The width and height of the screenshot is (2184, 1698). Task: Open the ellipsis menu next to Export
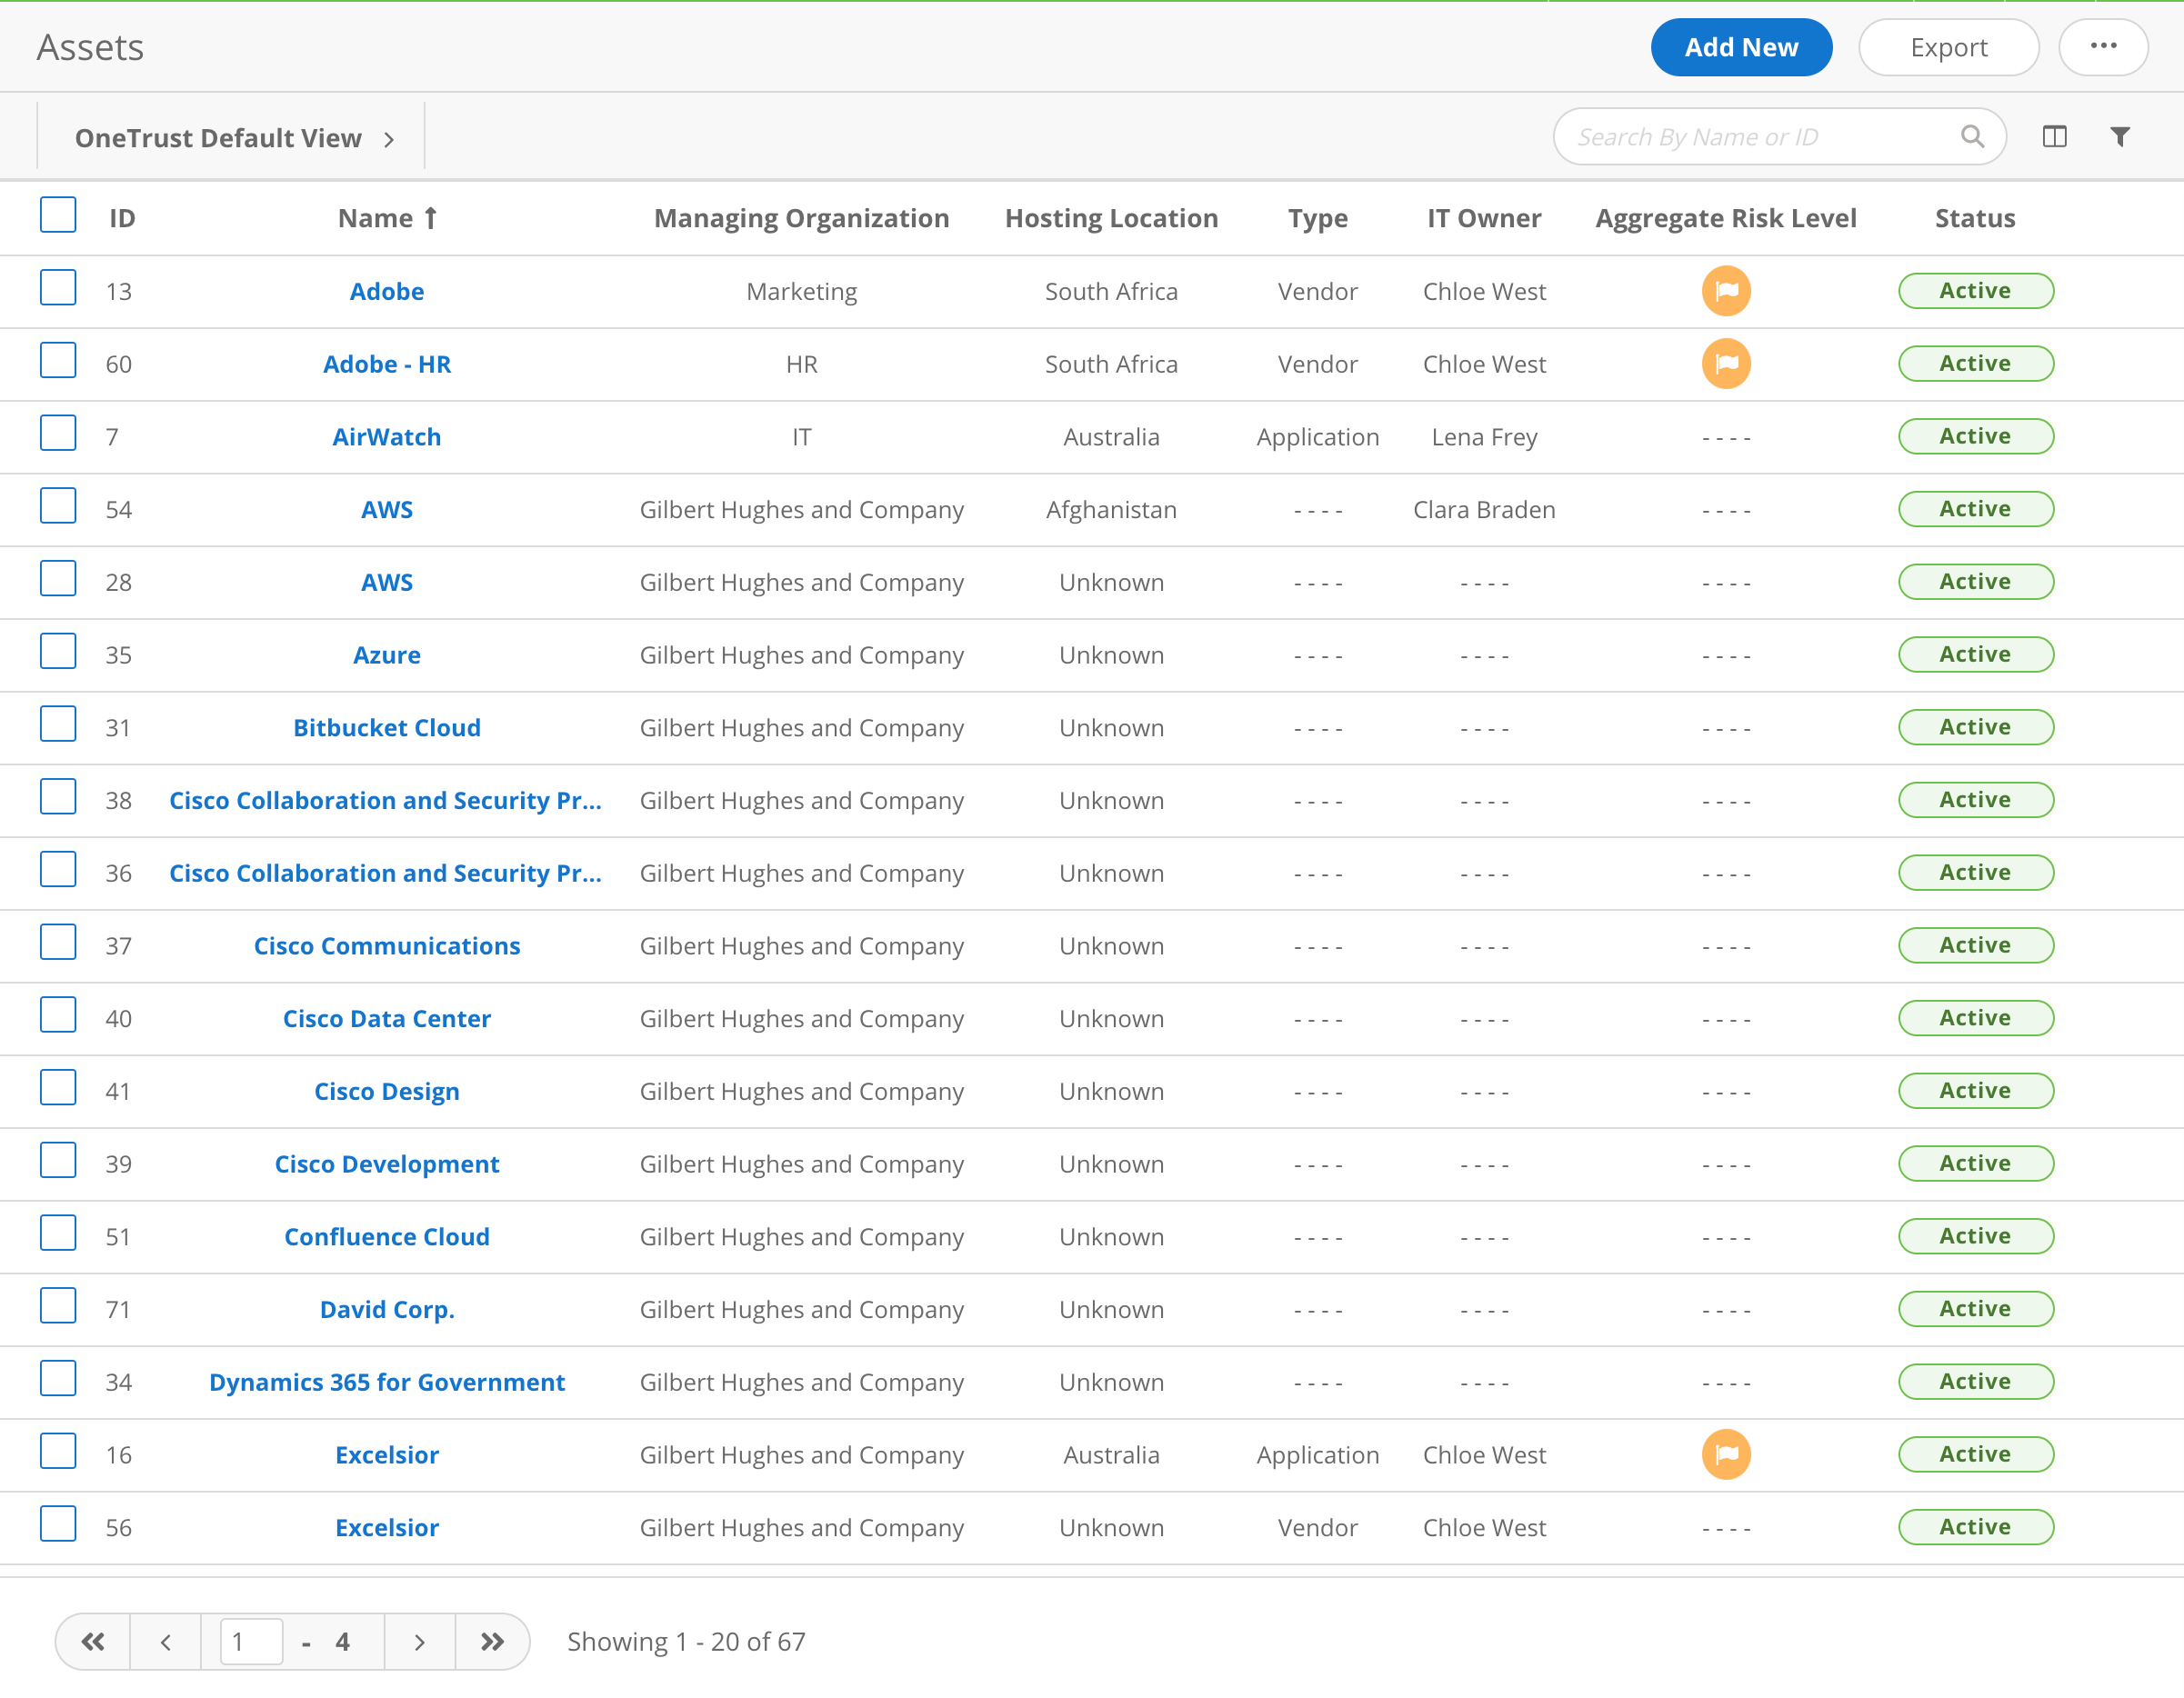point(2103,46)
